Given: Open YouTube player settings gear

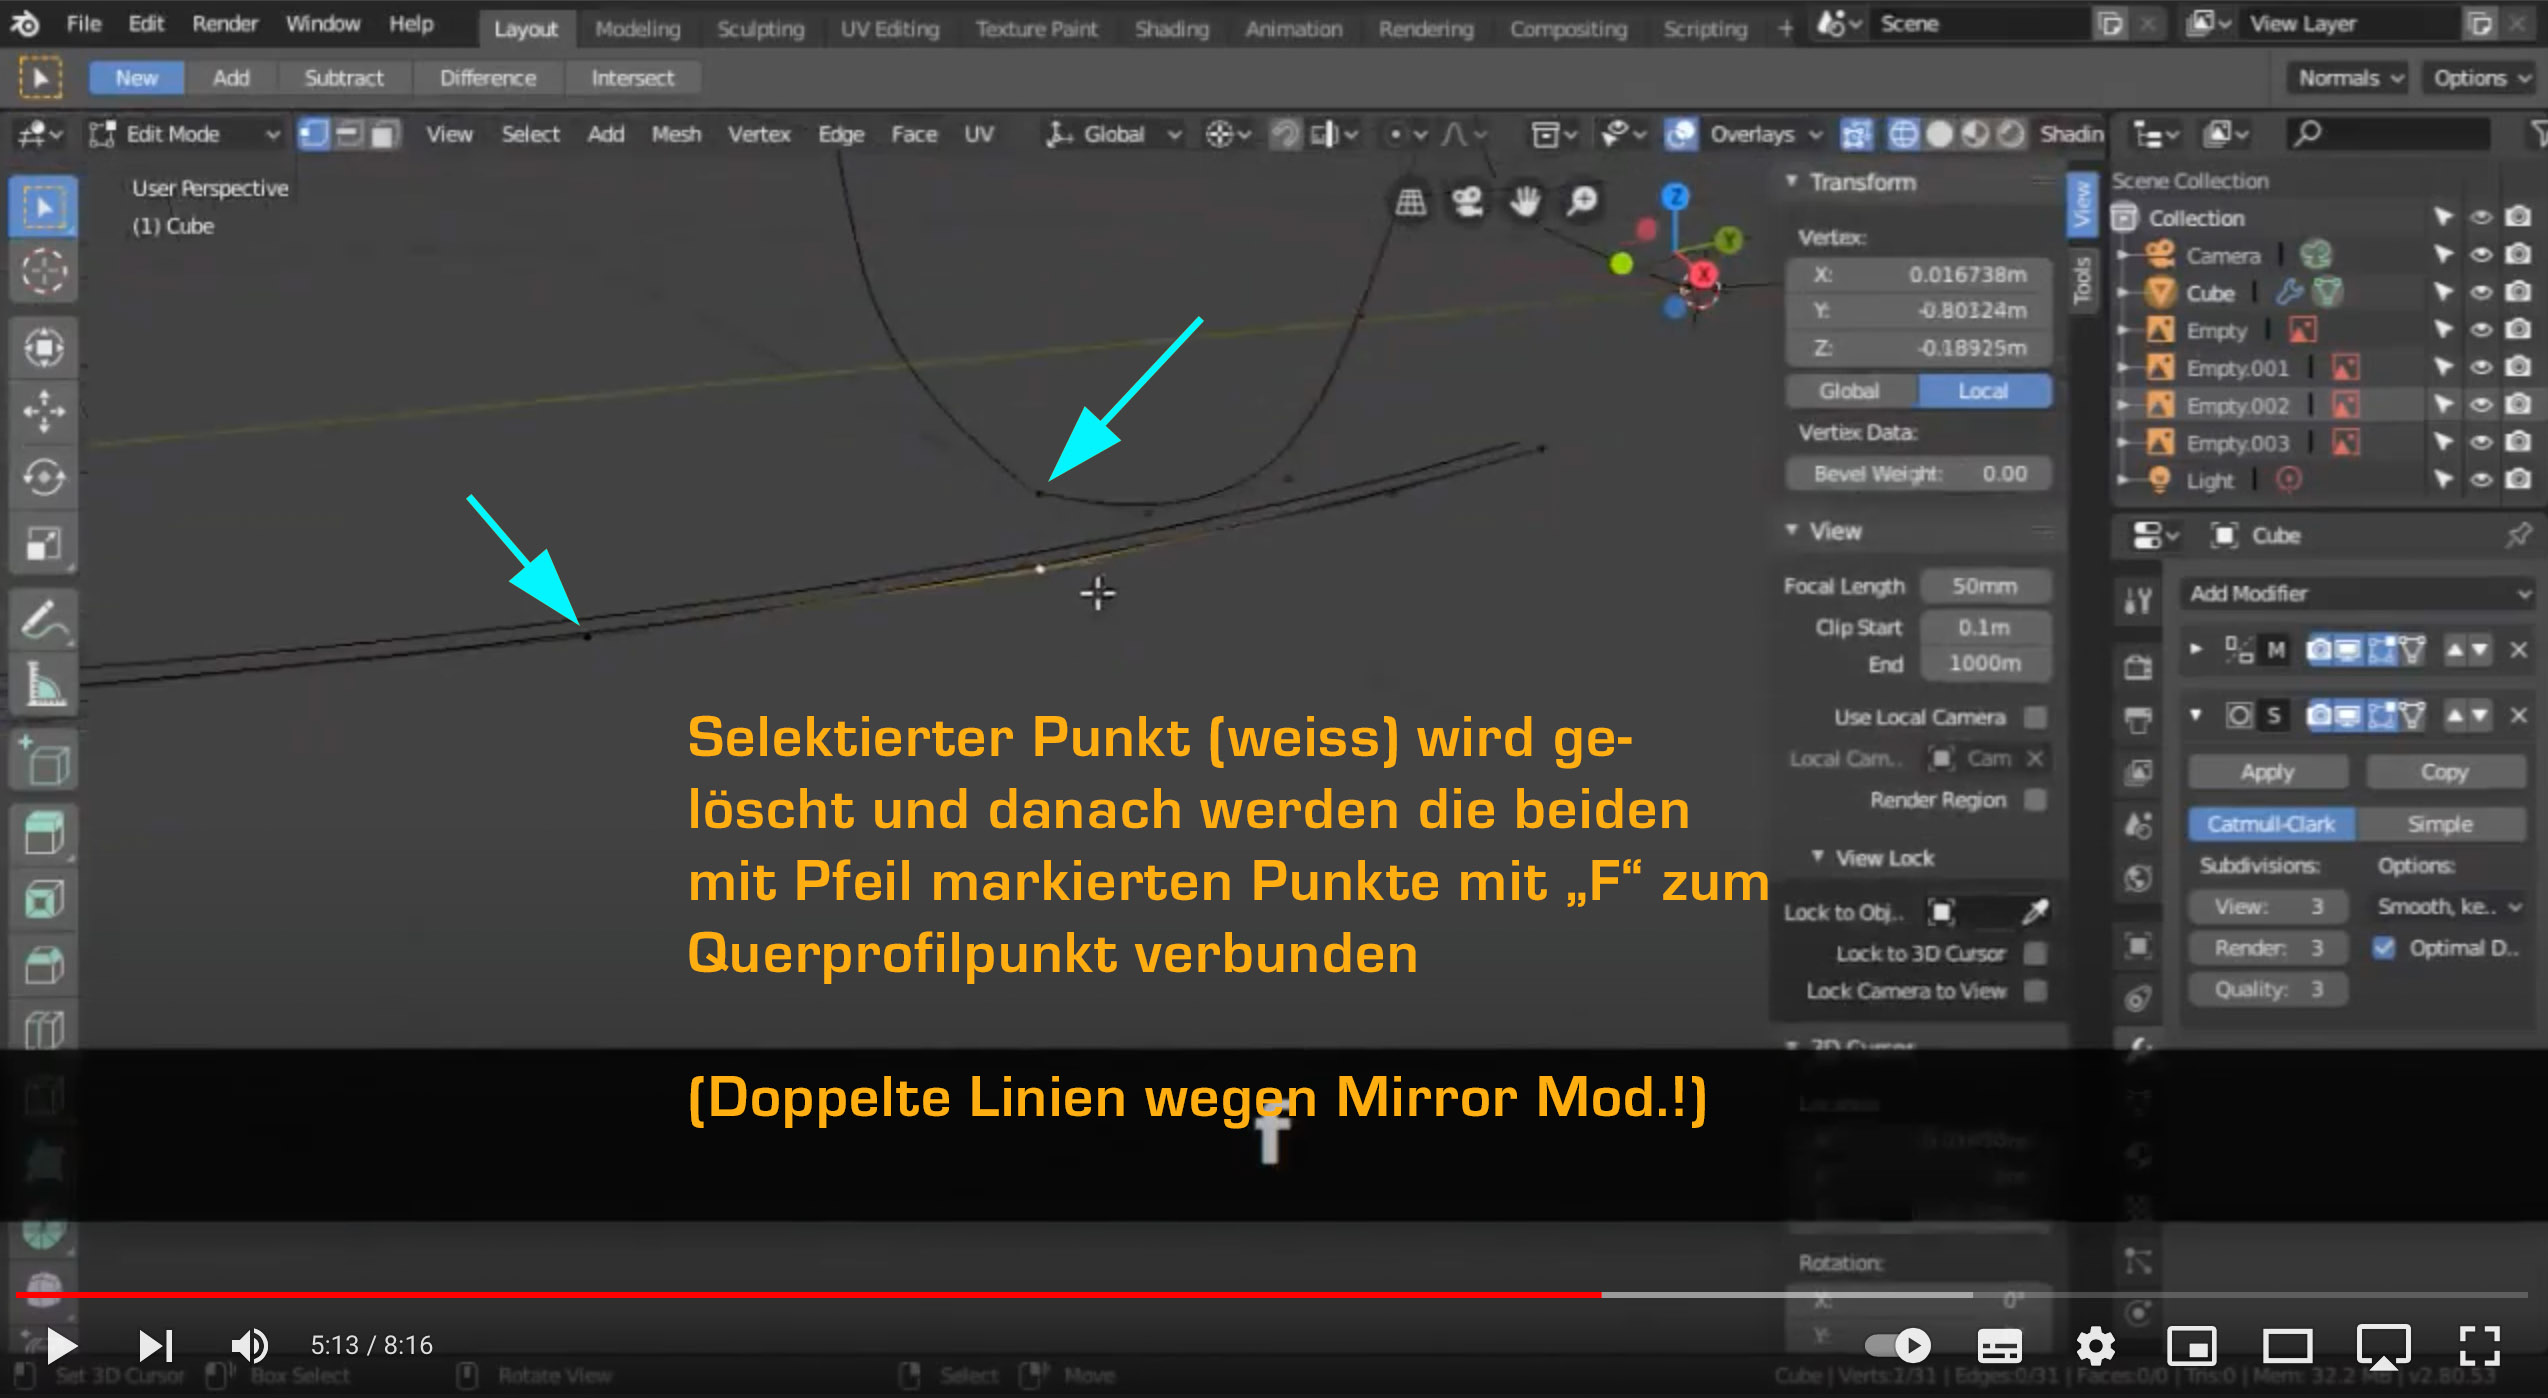Looking at the screenshot, I should click(2094, 1346).
